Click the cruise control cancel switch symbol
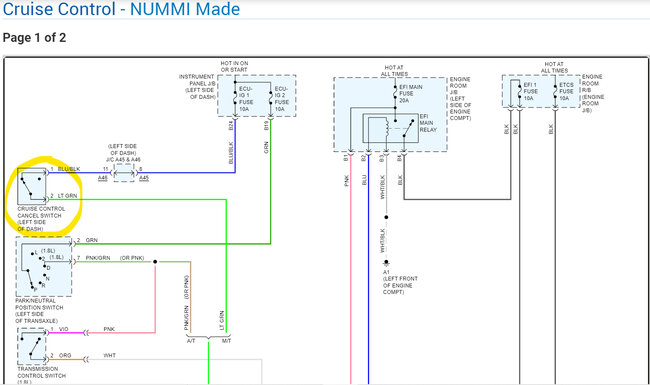This screenshot has width=650, height=385. pos(32,186)
